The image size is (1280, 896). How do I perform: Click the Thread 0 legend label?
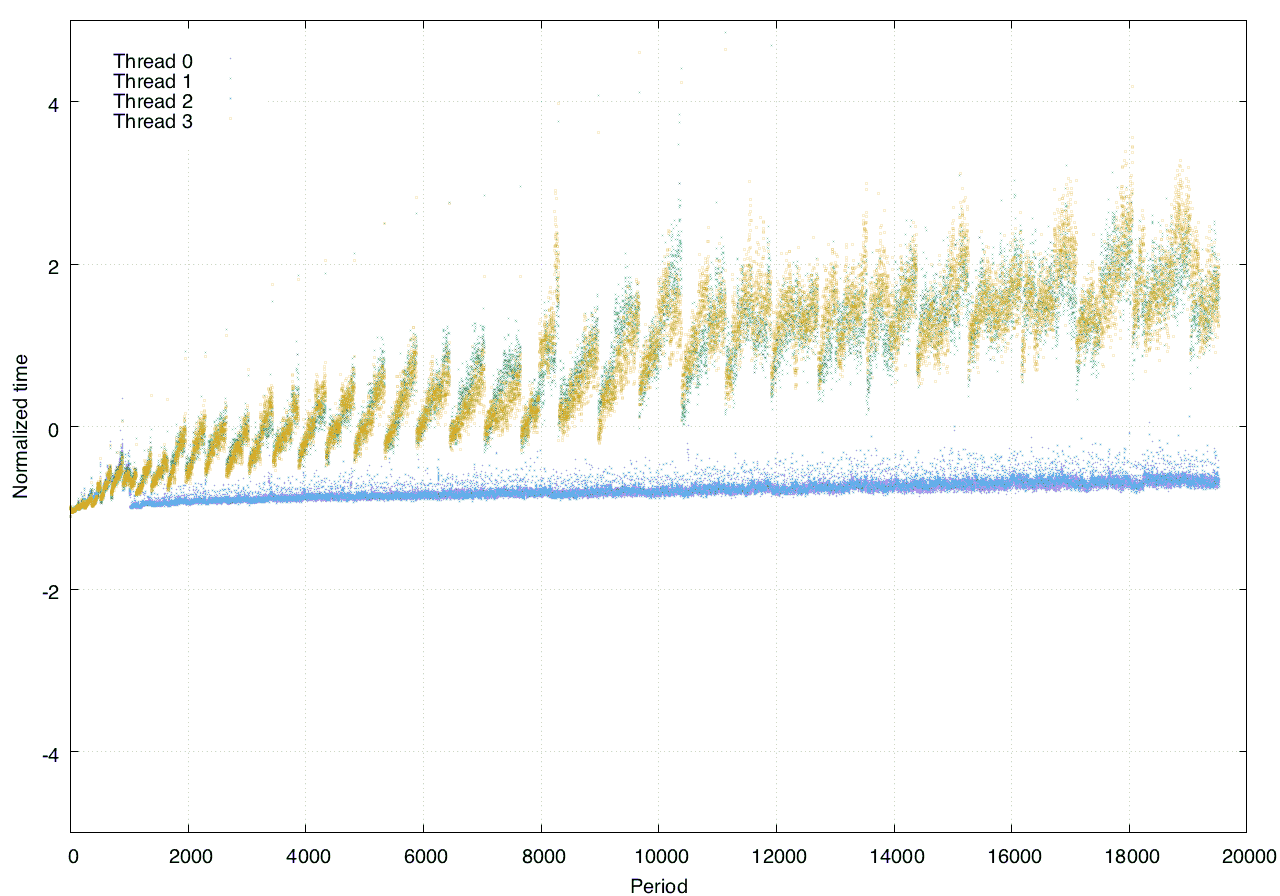pyautogui.click(x=153, y=61)
